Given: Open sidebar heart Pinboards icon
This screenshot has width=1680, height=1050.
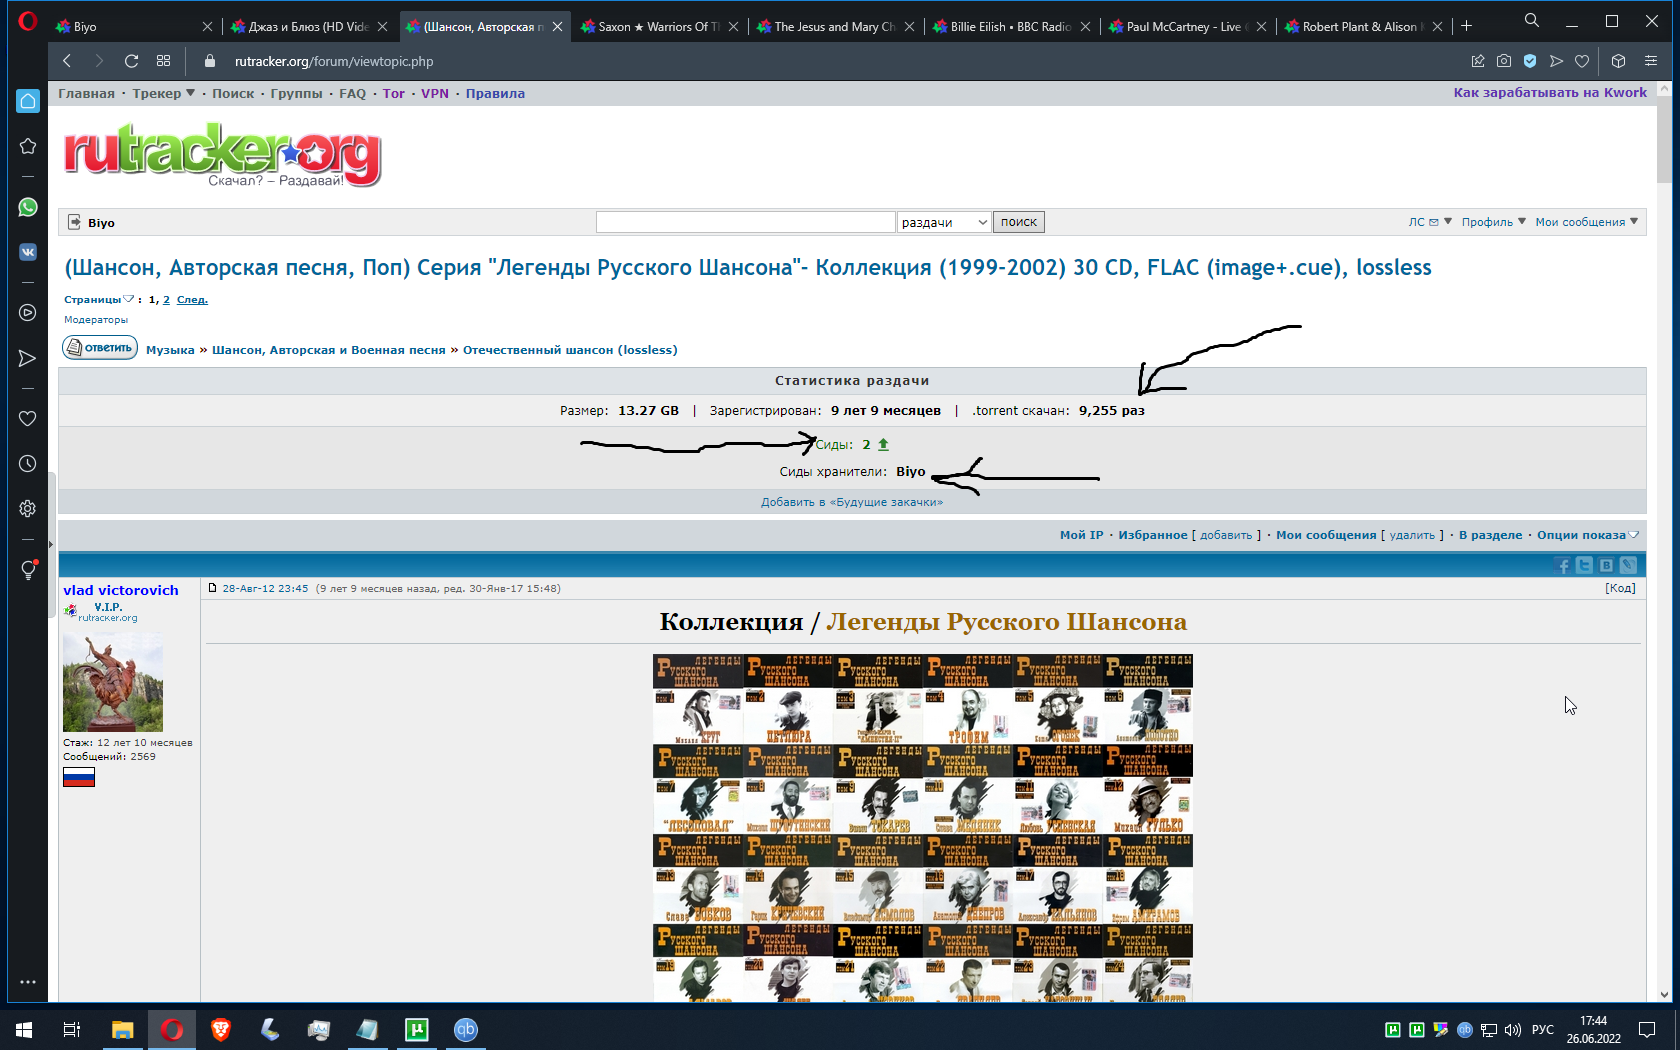Looking at the screenshot, I should pyautogui.click(x=28, y=419).
